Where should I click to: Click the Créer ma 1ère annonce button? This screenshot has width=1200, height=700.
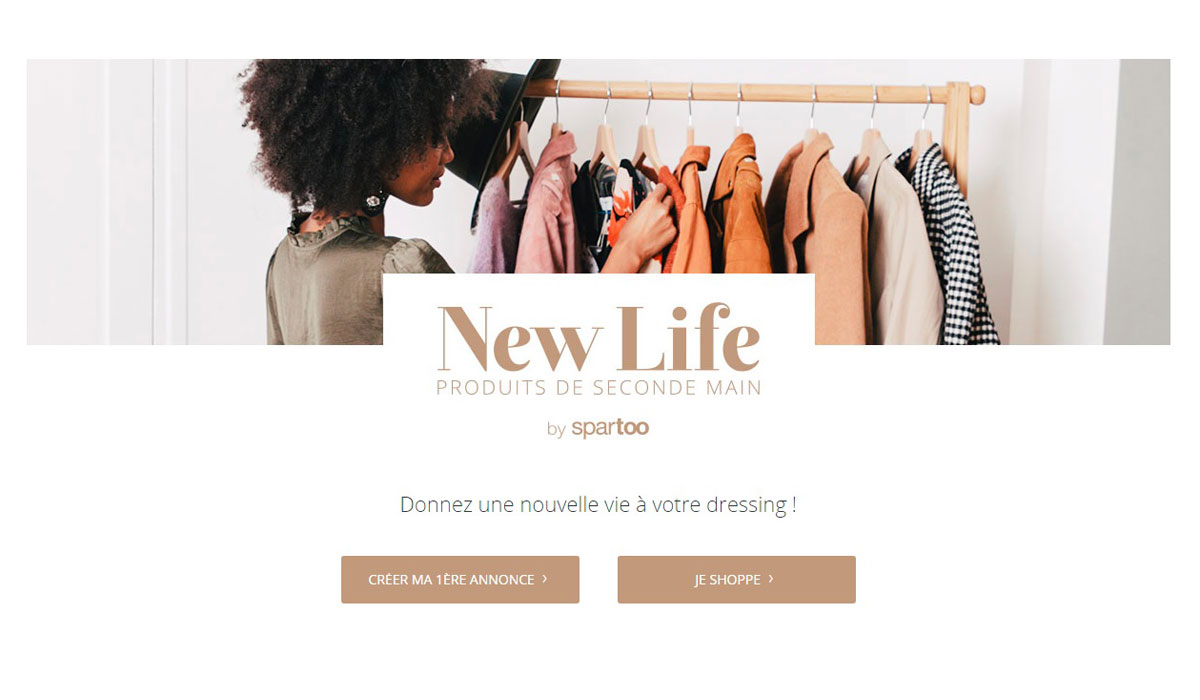460,580
